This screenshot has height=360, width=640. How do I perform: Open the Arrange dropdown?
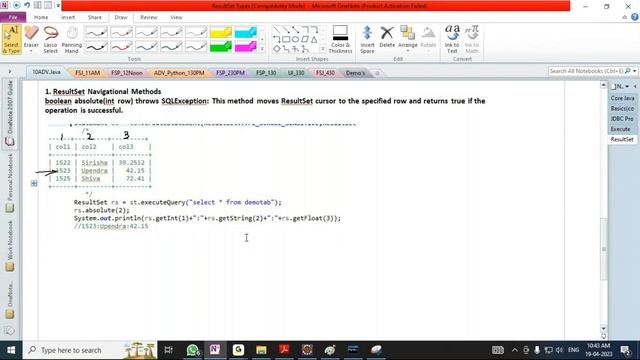click(408, 40)
